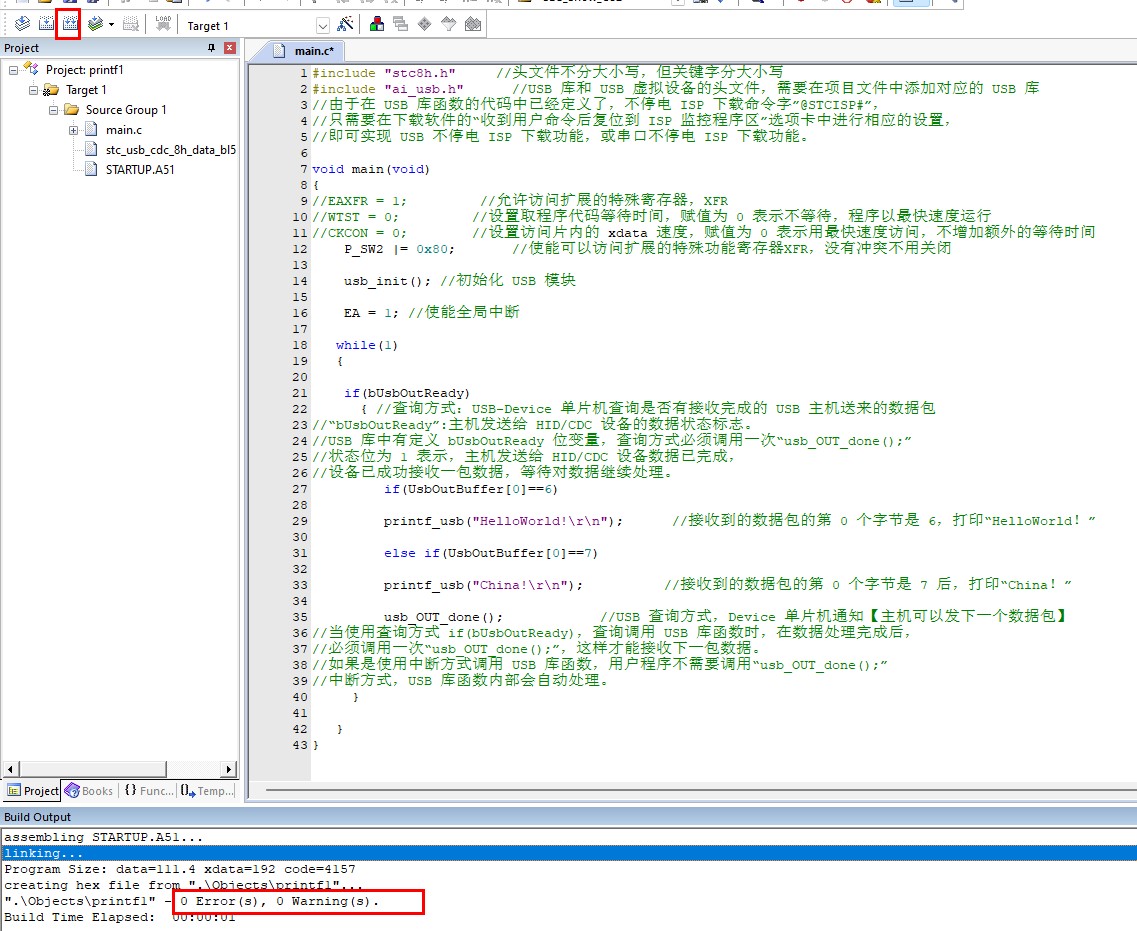Click the LOAD download-to-flash icon
The height and width of the screenshot is (931, 1137).
(x=163, y=24)
